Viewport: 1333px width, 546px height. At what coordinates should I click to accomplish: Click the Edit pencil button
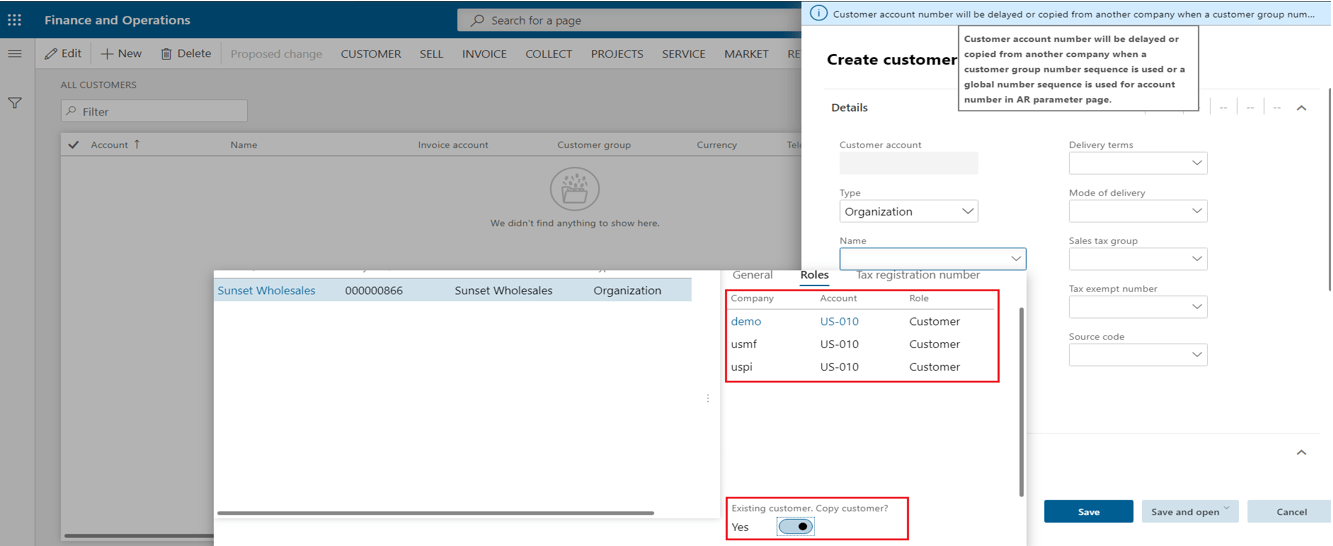63,54
